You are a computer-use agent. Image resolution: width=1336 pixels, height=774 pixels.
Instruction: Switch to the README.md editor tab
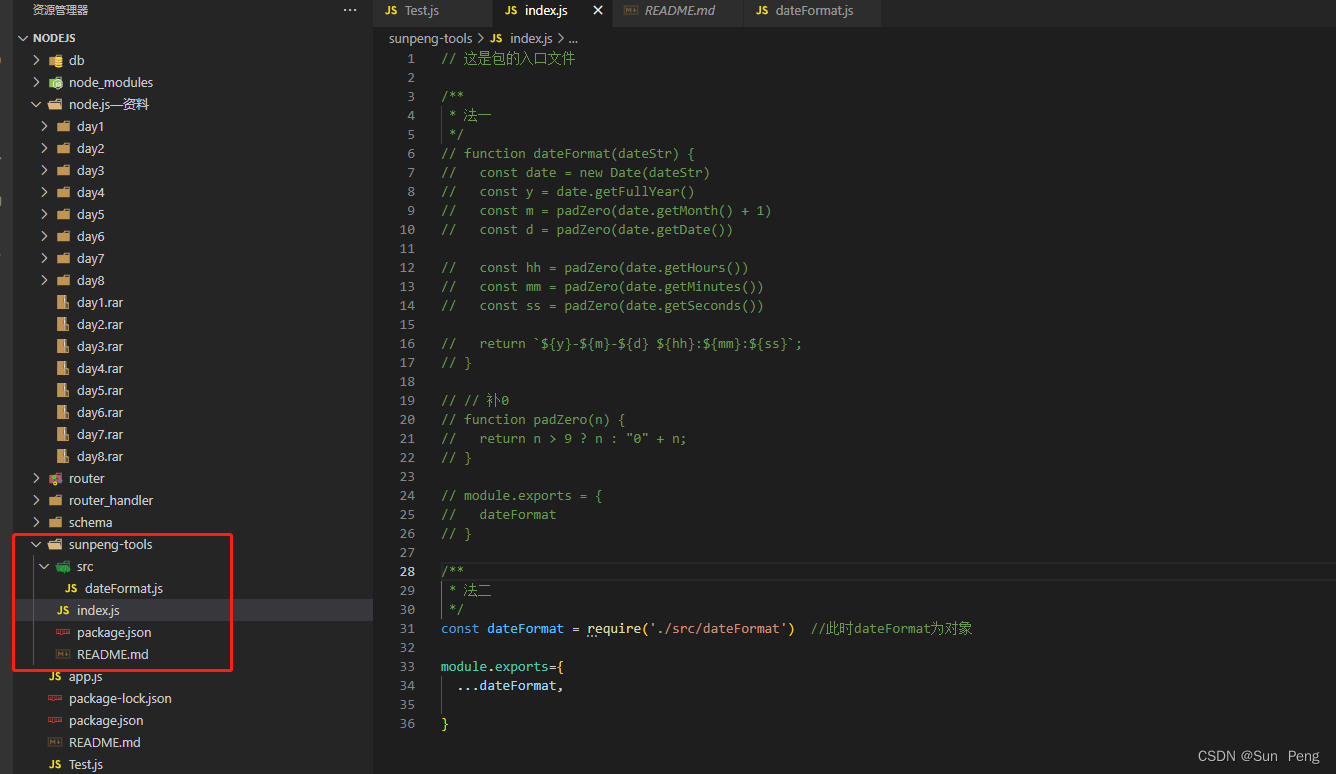click(x=680, y=11)
